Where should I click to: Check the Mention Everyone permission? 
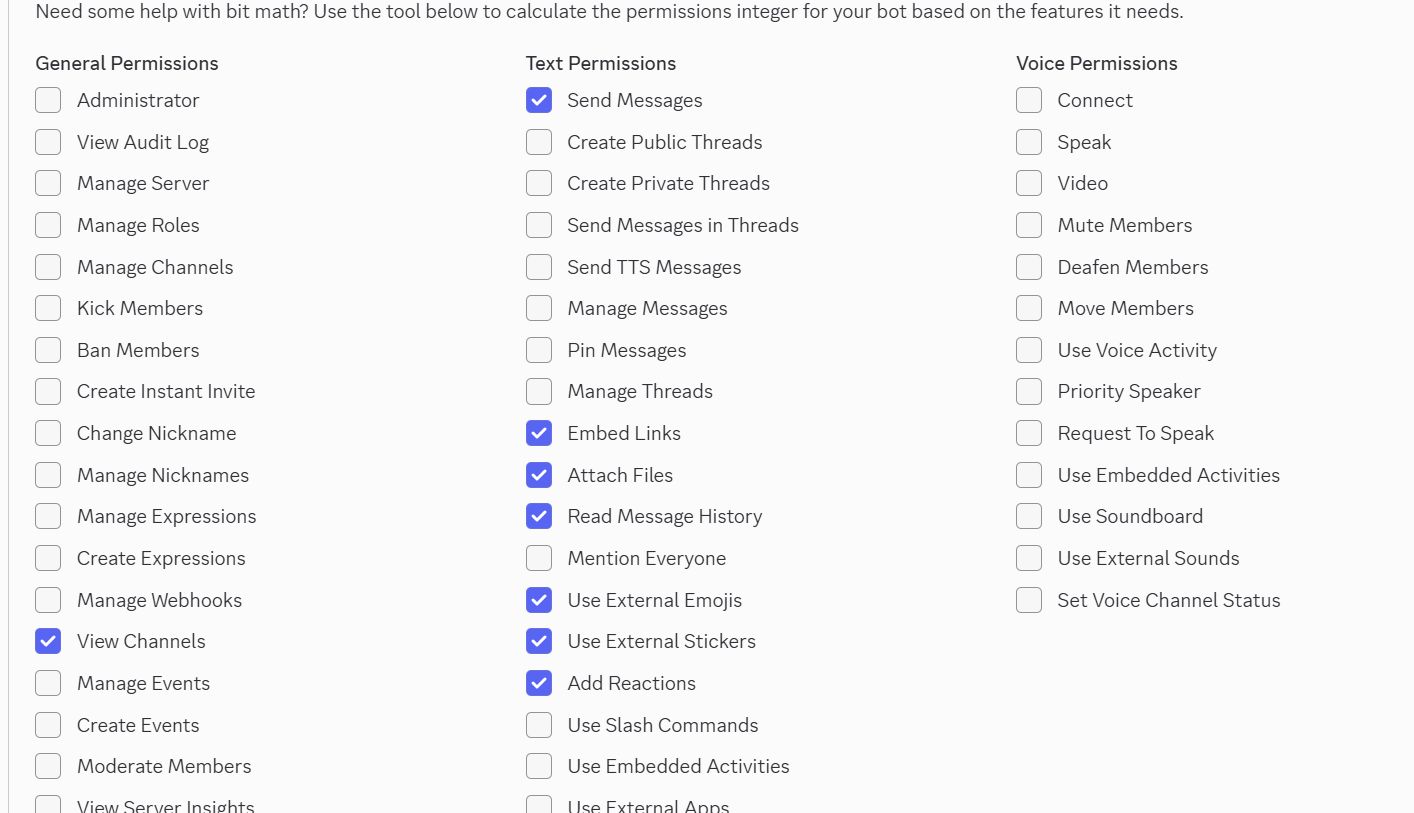coord(539,558)
